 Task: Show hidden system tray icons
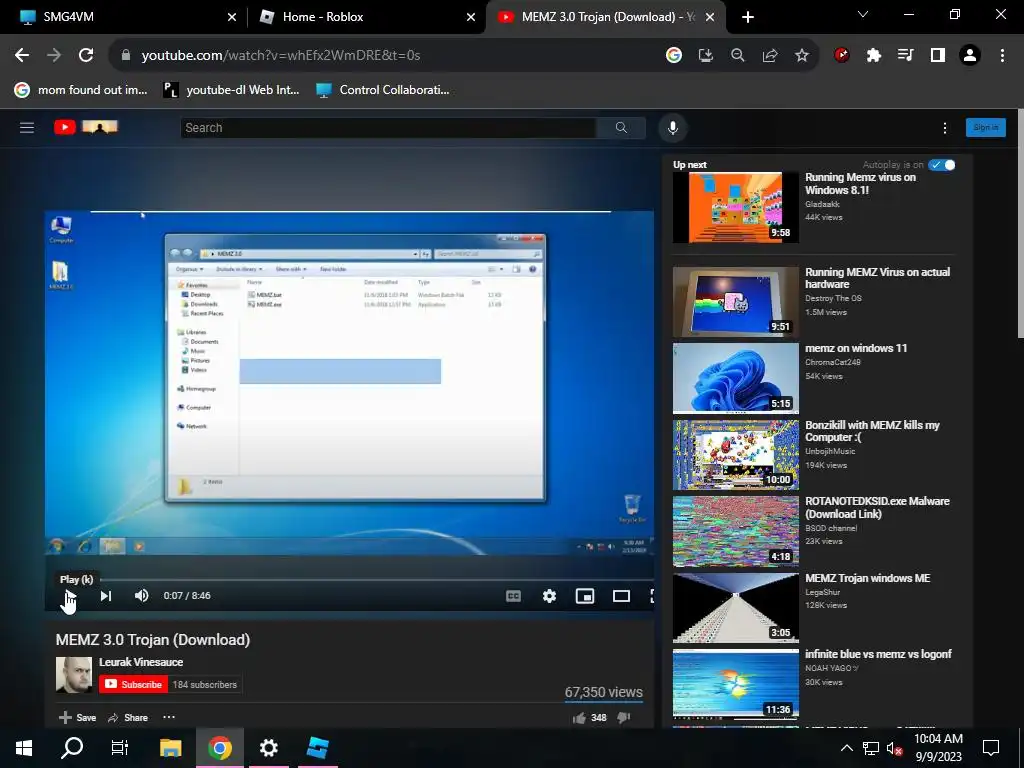click(846, 748)
